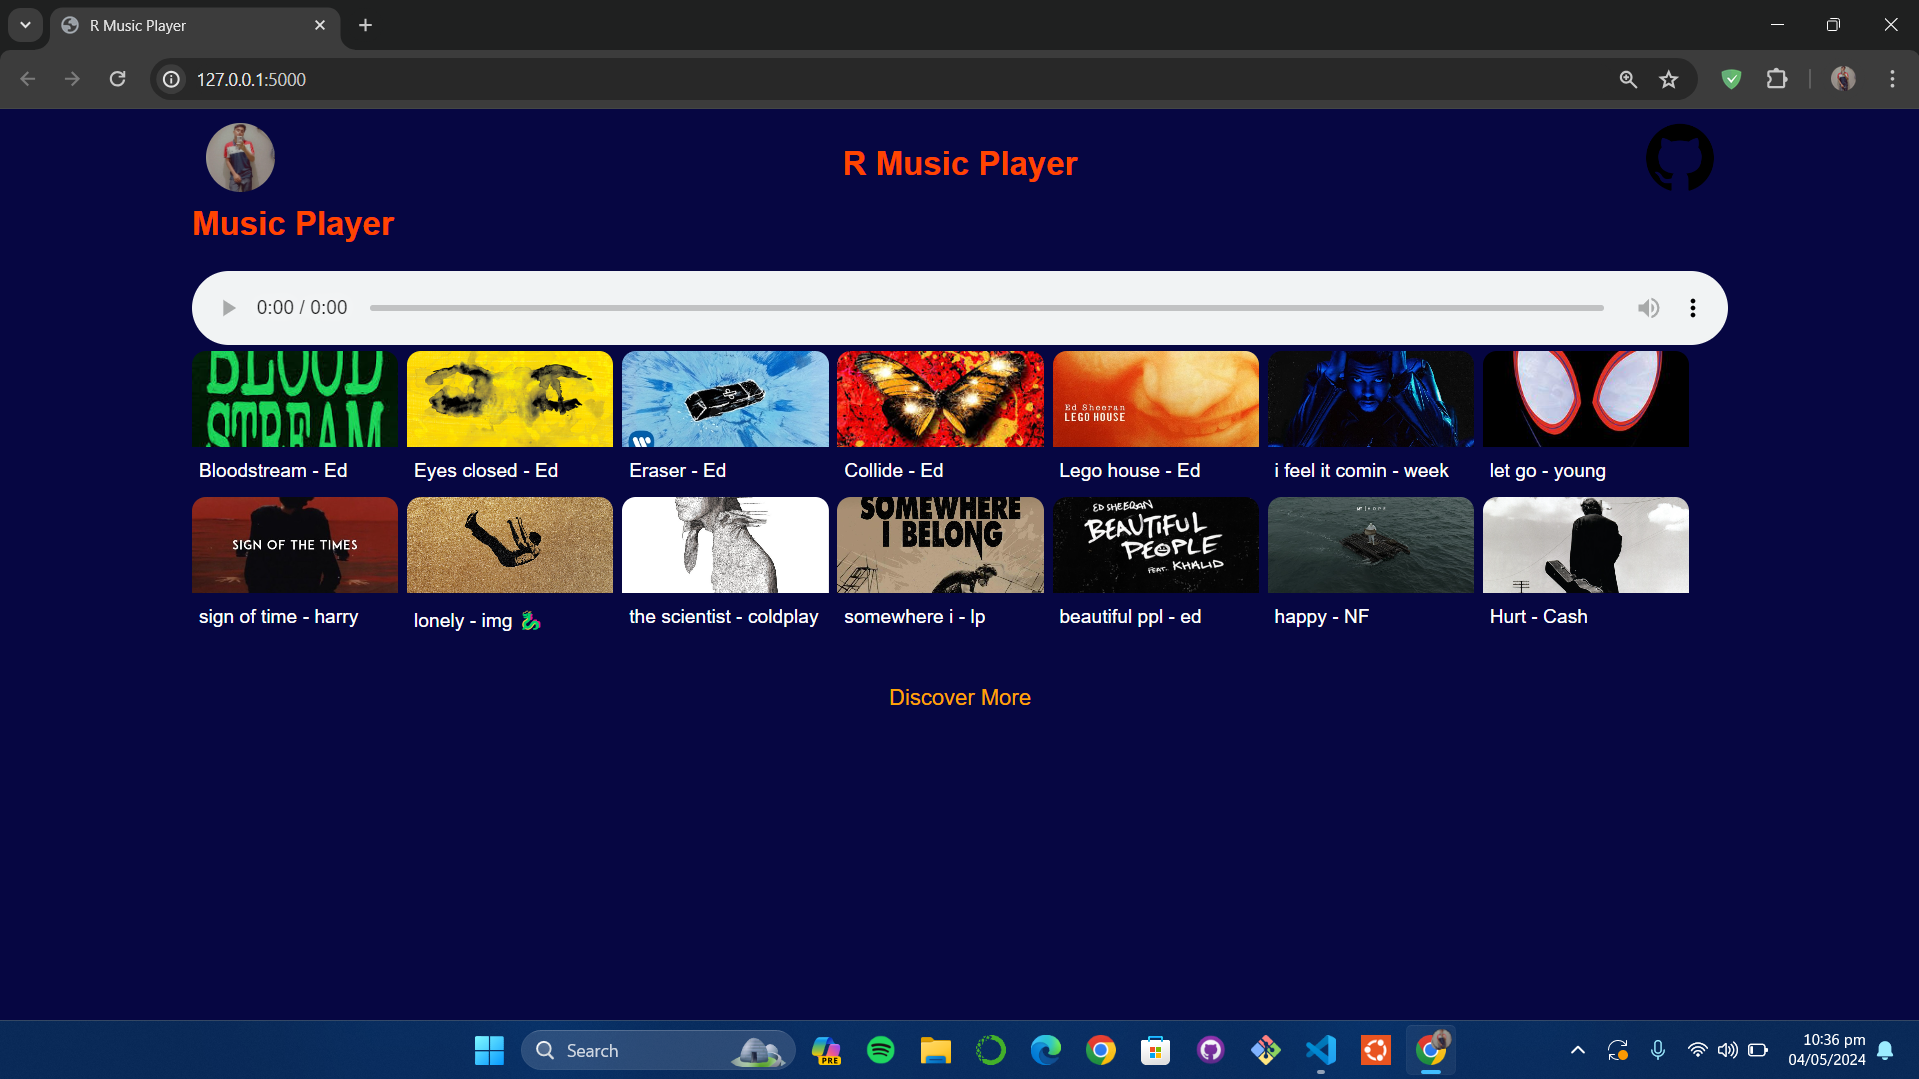The width and height of the screenshot is (1919, 1079).
Task: Click 'happy - NF' title
Action: 1321,616
